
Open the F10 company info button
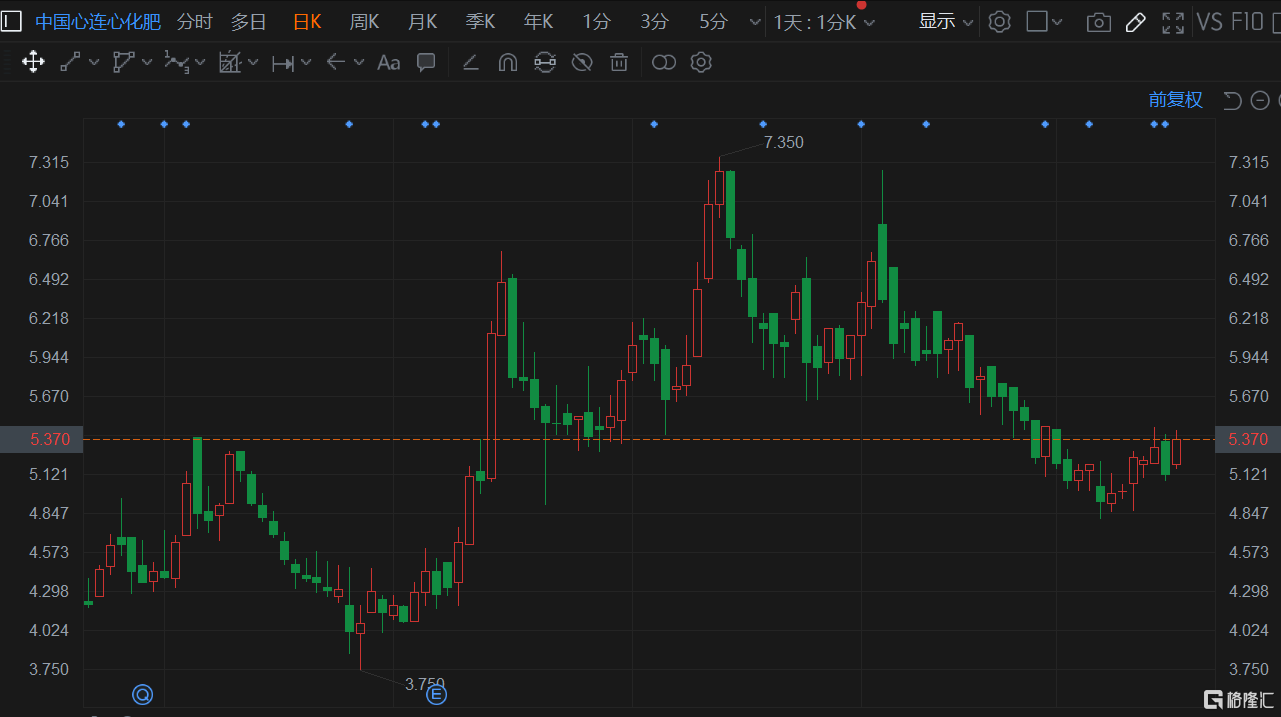[x=1248, y=21]
